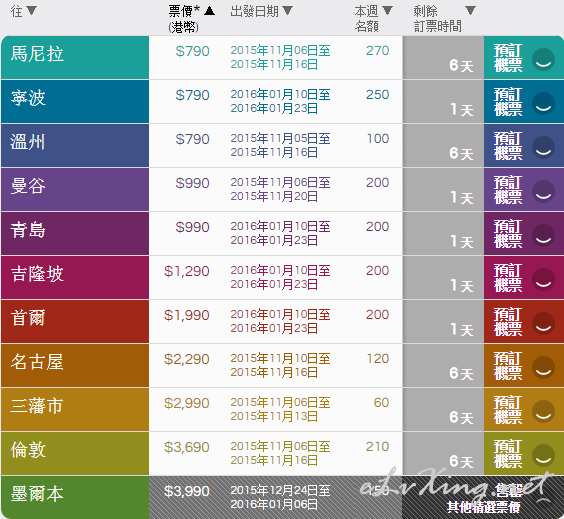Screen dimensions: 564x519
Task: Sort by 本週名額 using the down arrow
Action: [387, 10]
